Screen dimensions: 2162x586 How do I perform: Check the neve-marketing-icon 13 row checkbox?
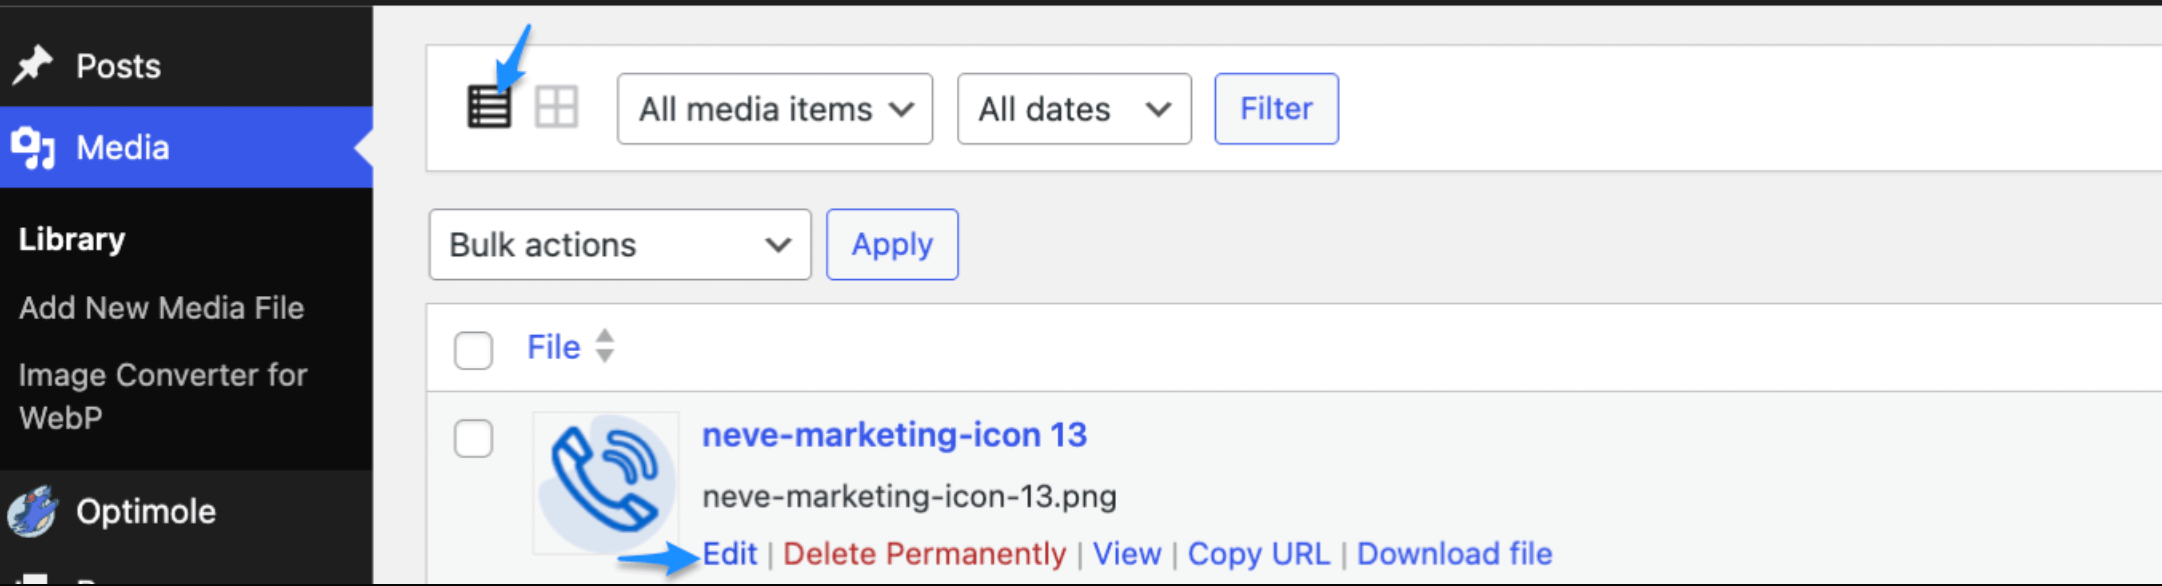473,438
